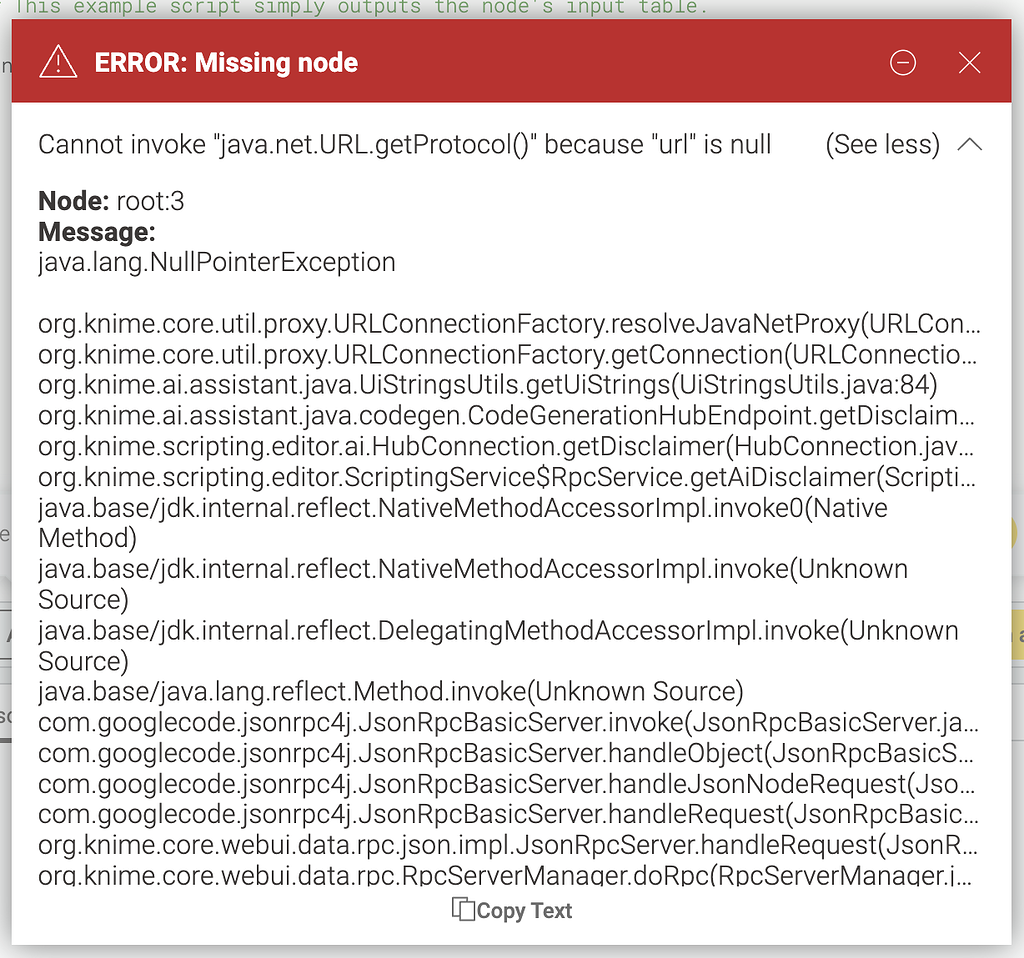Image resolution: width=1024 pixels, height=958 pixels.
Task: Click the copy icon beside Copy Text
Action: (462, 910)
